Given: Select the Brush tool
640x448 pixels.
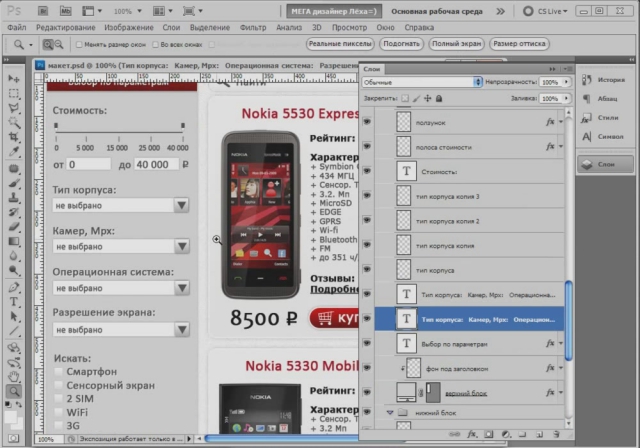Looking at the screenshot, I should point(14,183).
